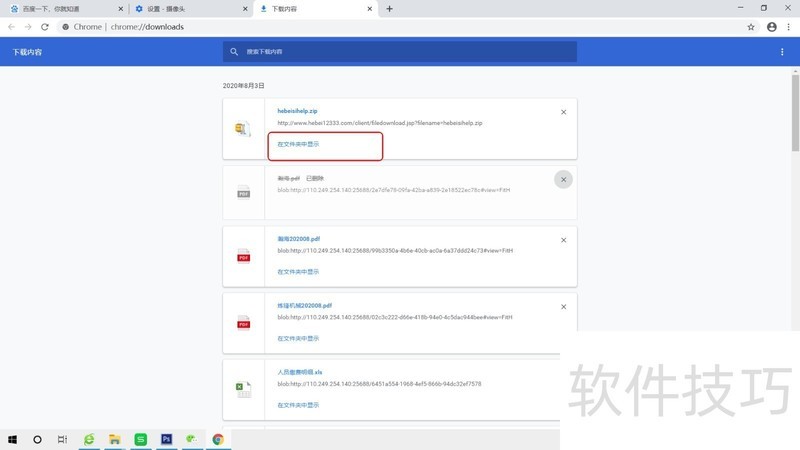The width and height of the screenshot is (800, 450).
Task: Open the .xls spreadsheet download link
Action: (x=300, y=372)
